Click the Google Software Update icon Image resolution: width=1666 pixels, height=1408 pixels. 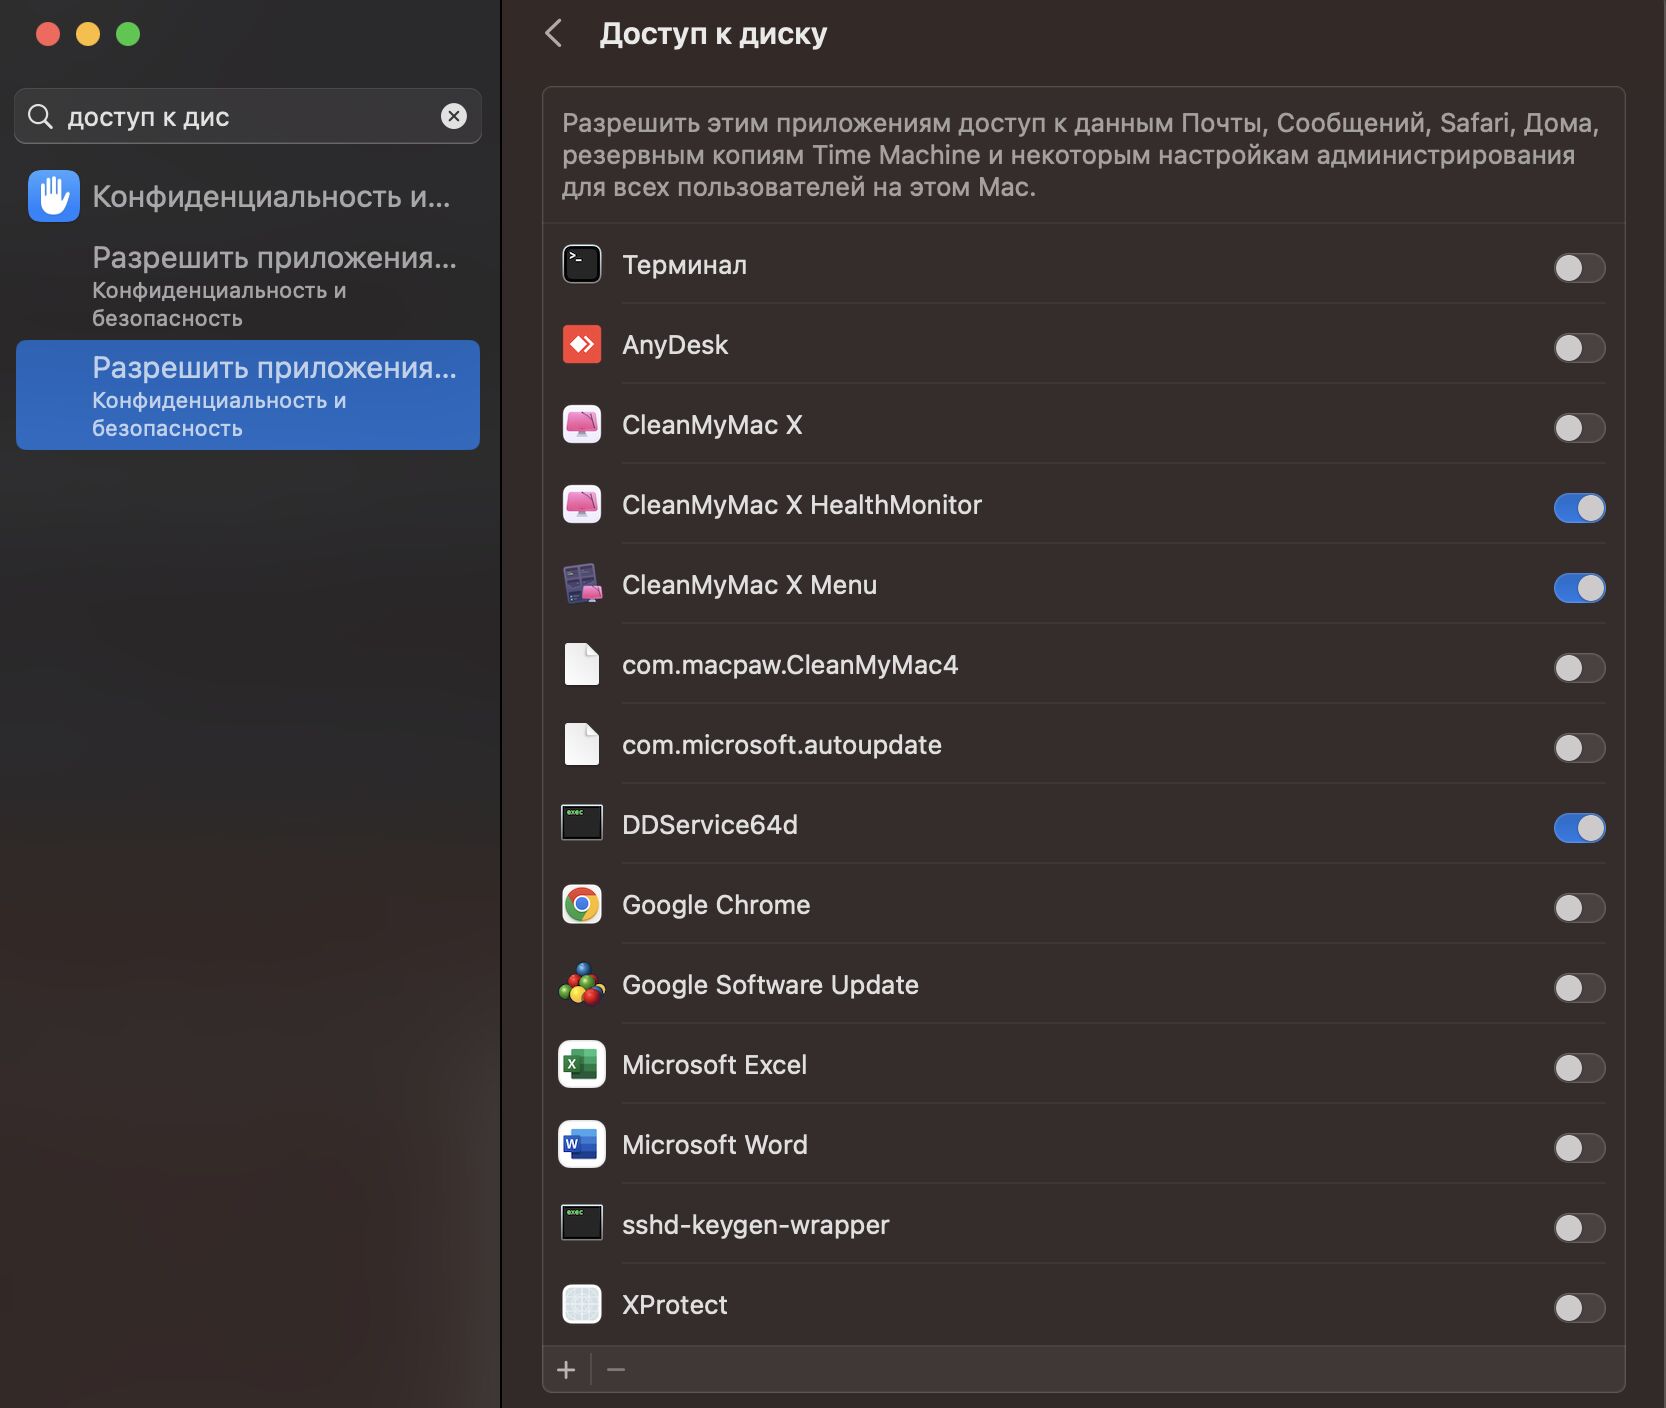(x=581, y=985)
